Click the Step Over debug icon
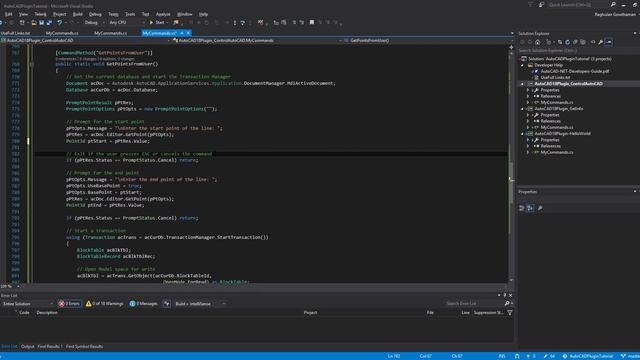This screenshot has height=360, width=640. [x=242, y=22]
